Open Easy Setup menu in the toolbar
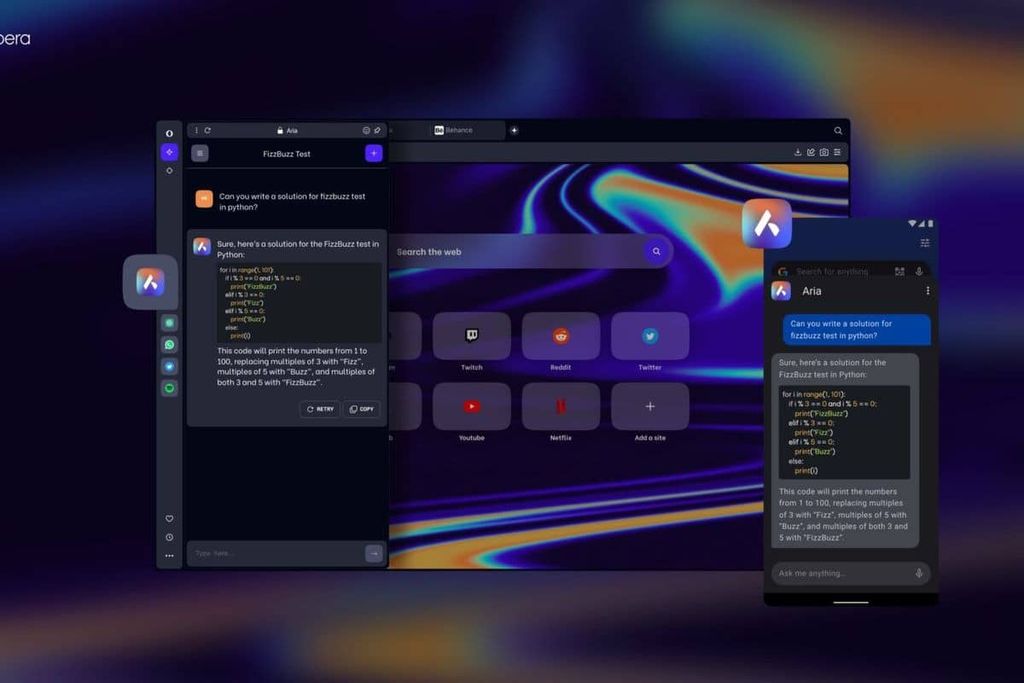 click(838, 152)
